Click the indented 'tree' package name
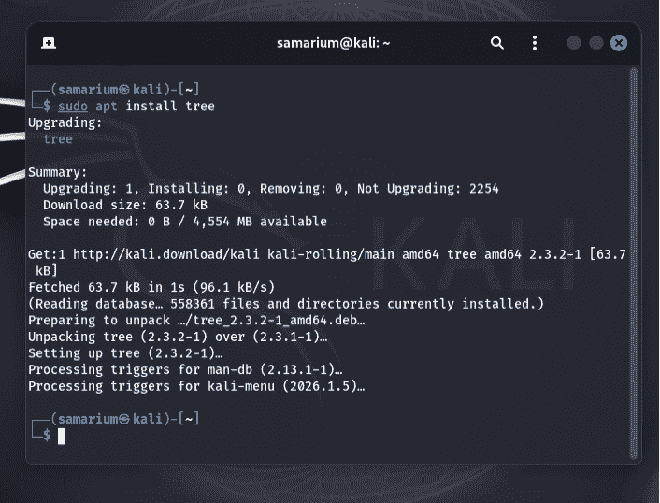The width and height of the screenshot is (660, 503). [x=58, y=139]
